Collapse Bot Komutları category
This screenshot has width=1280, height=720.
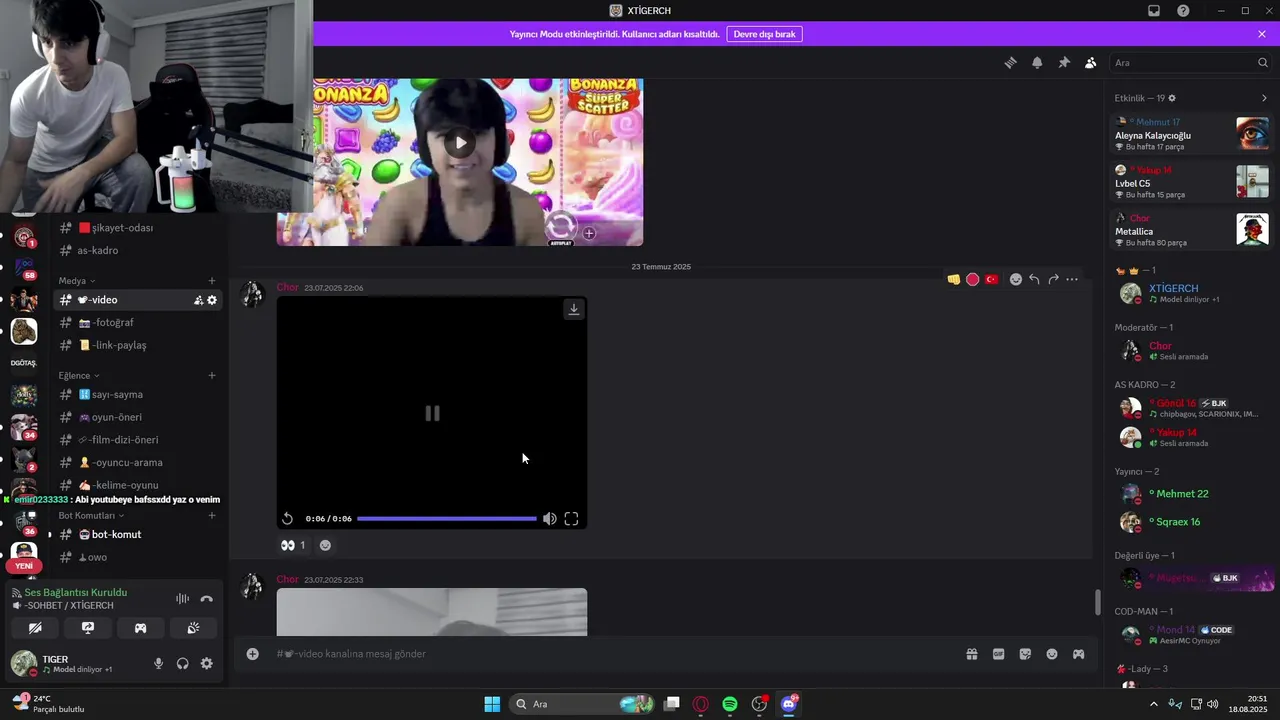91,516
